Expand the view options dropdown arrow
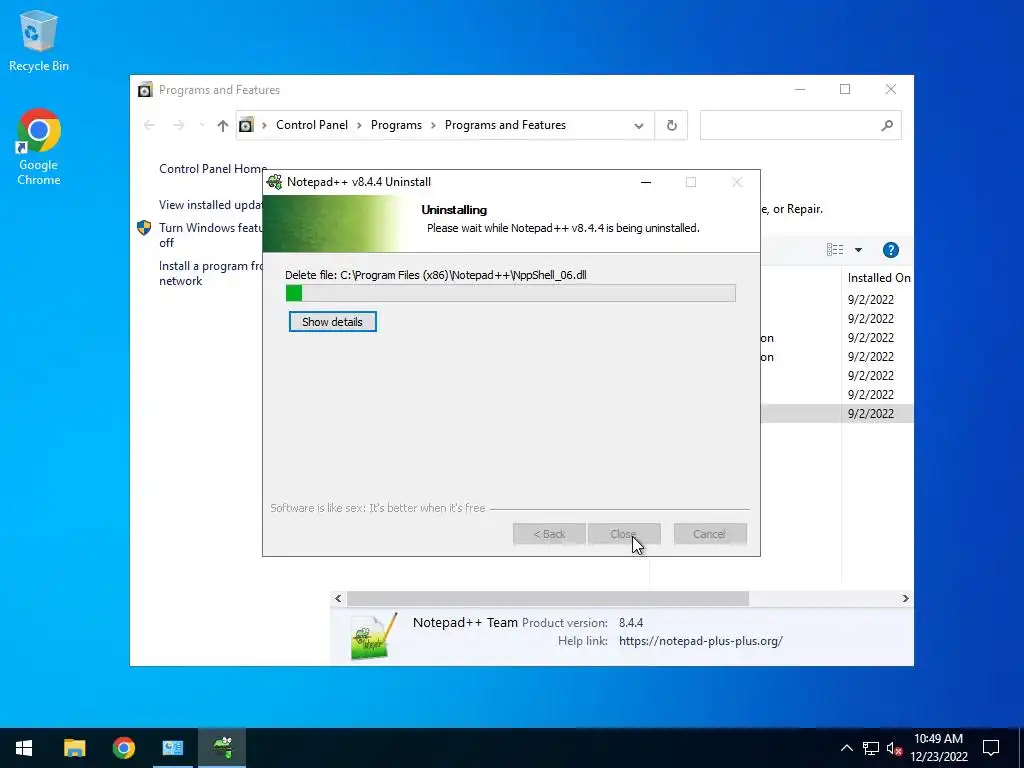This screenshot has height=768, width=1024. point(858,249)
